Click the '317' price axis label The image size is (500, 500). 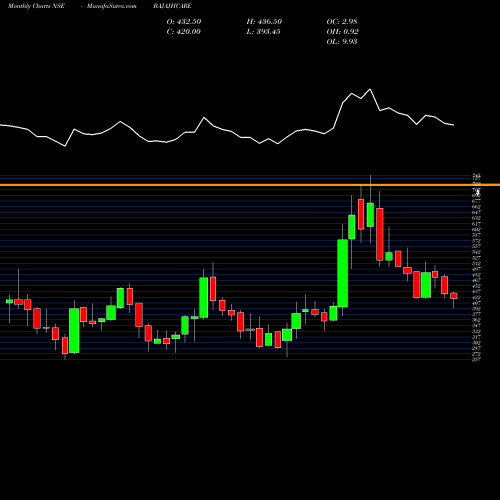(476, 337)
